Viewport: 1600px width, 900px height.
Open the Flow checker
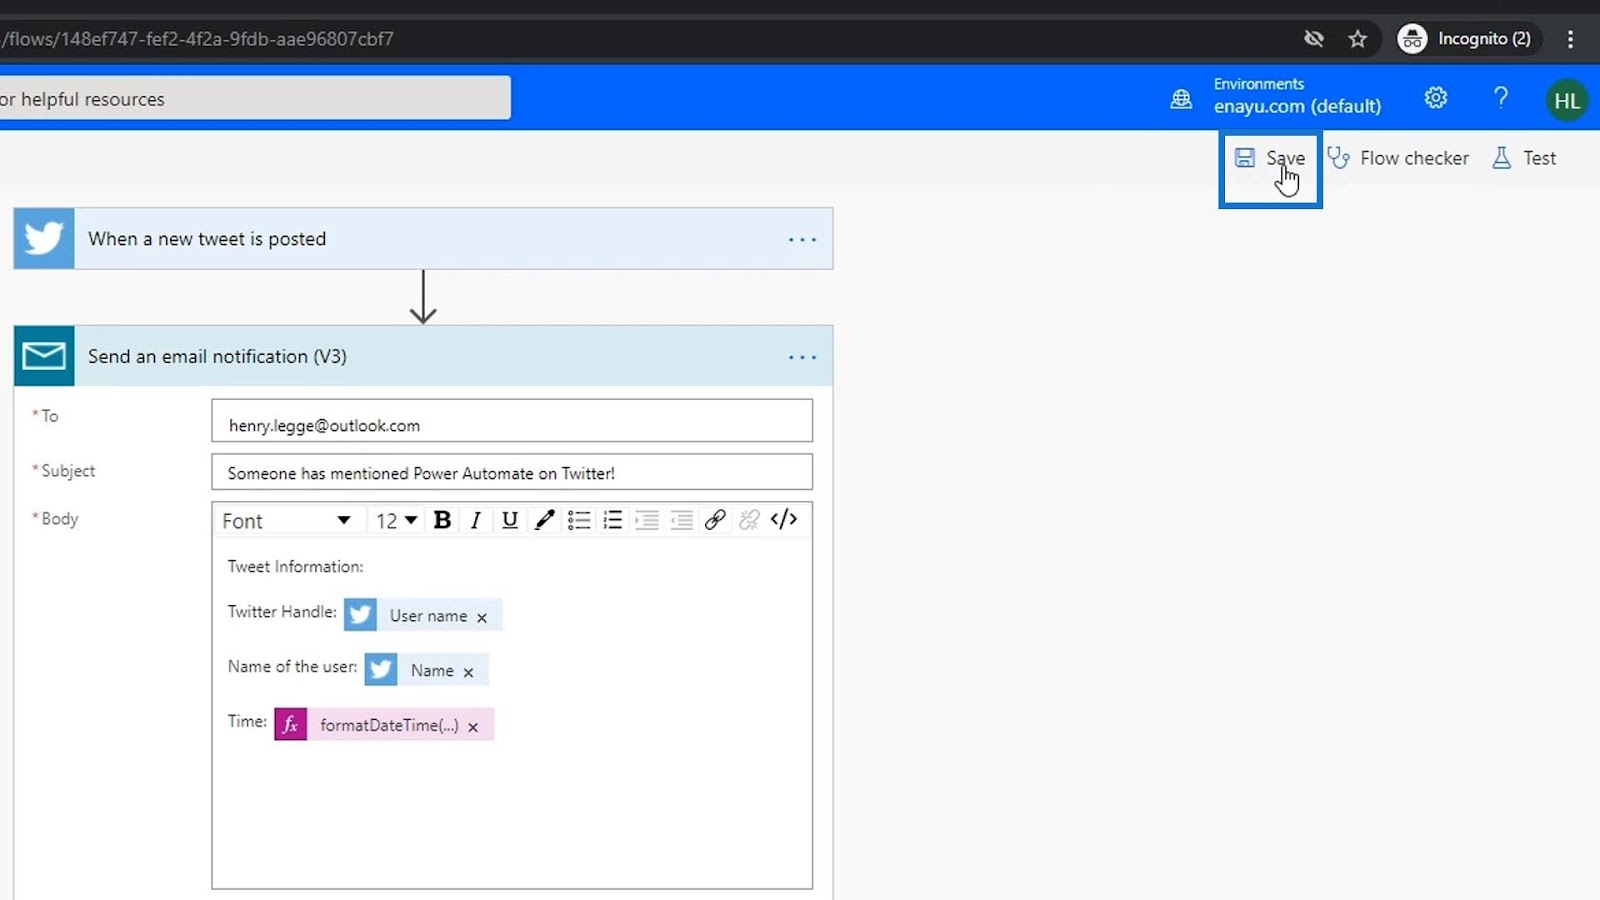pos(1398,158)
